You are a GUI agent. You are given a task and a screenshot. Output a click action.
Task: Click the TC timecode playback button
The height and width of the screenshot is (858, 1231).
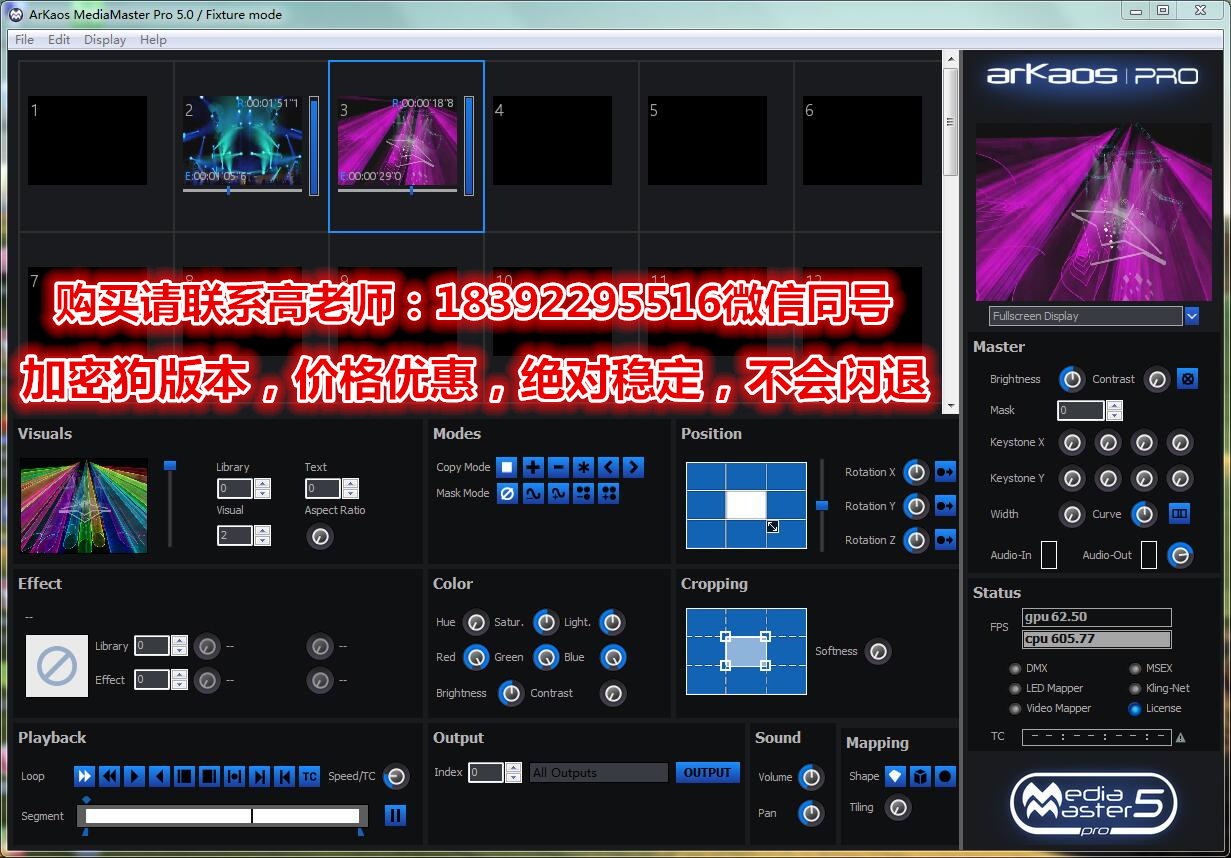(x=310, y=776)
